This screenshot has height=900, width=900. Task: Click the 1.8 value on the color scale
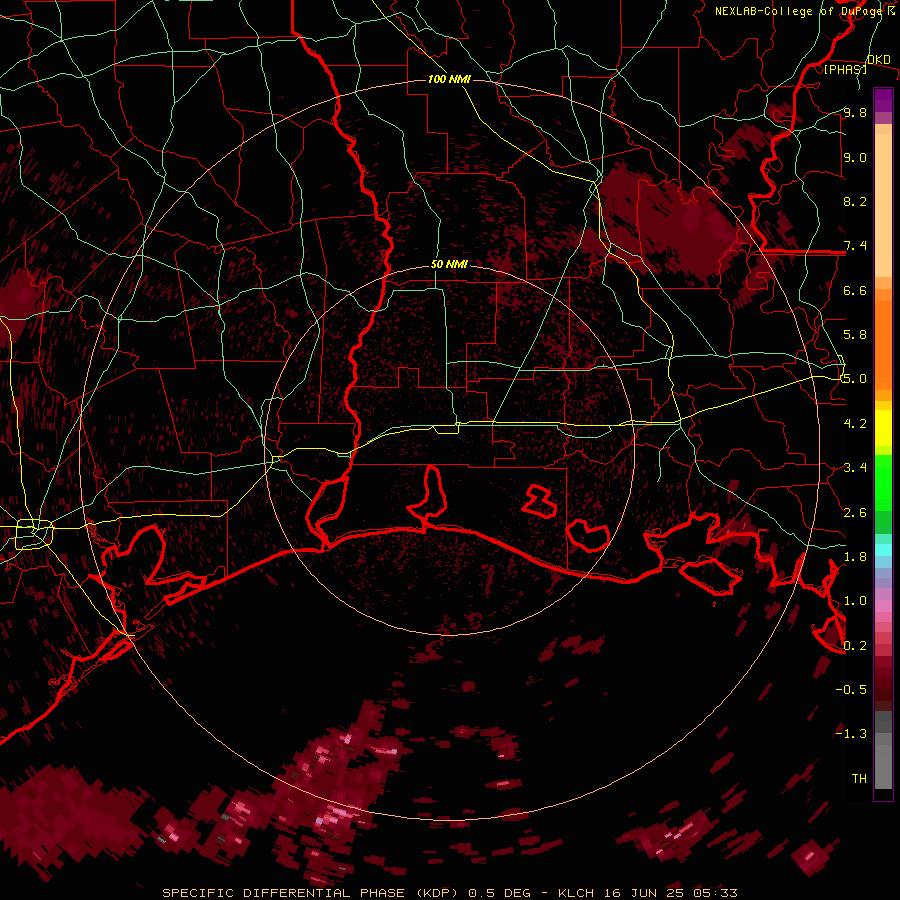pyautogui.click(x=855, y=557)
